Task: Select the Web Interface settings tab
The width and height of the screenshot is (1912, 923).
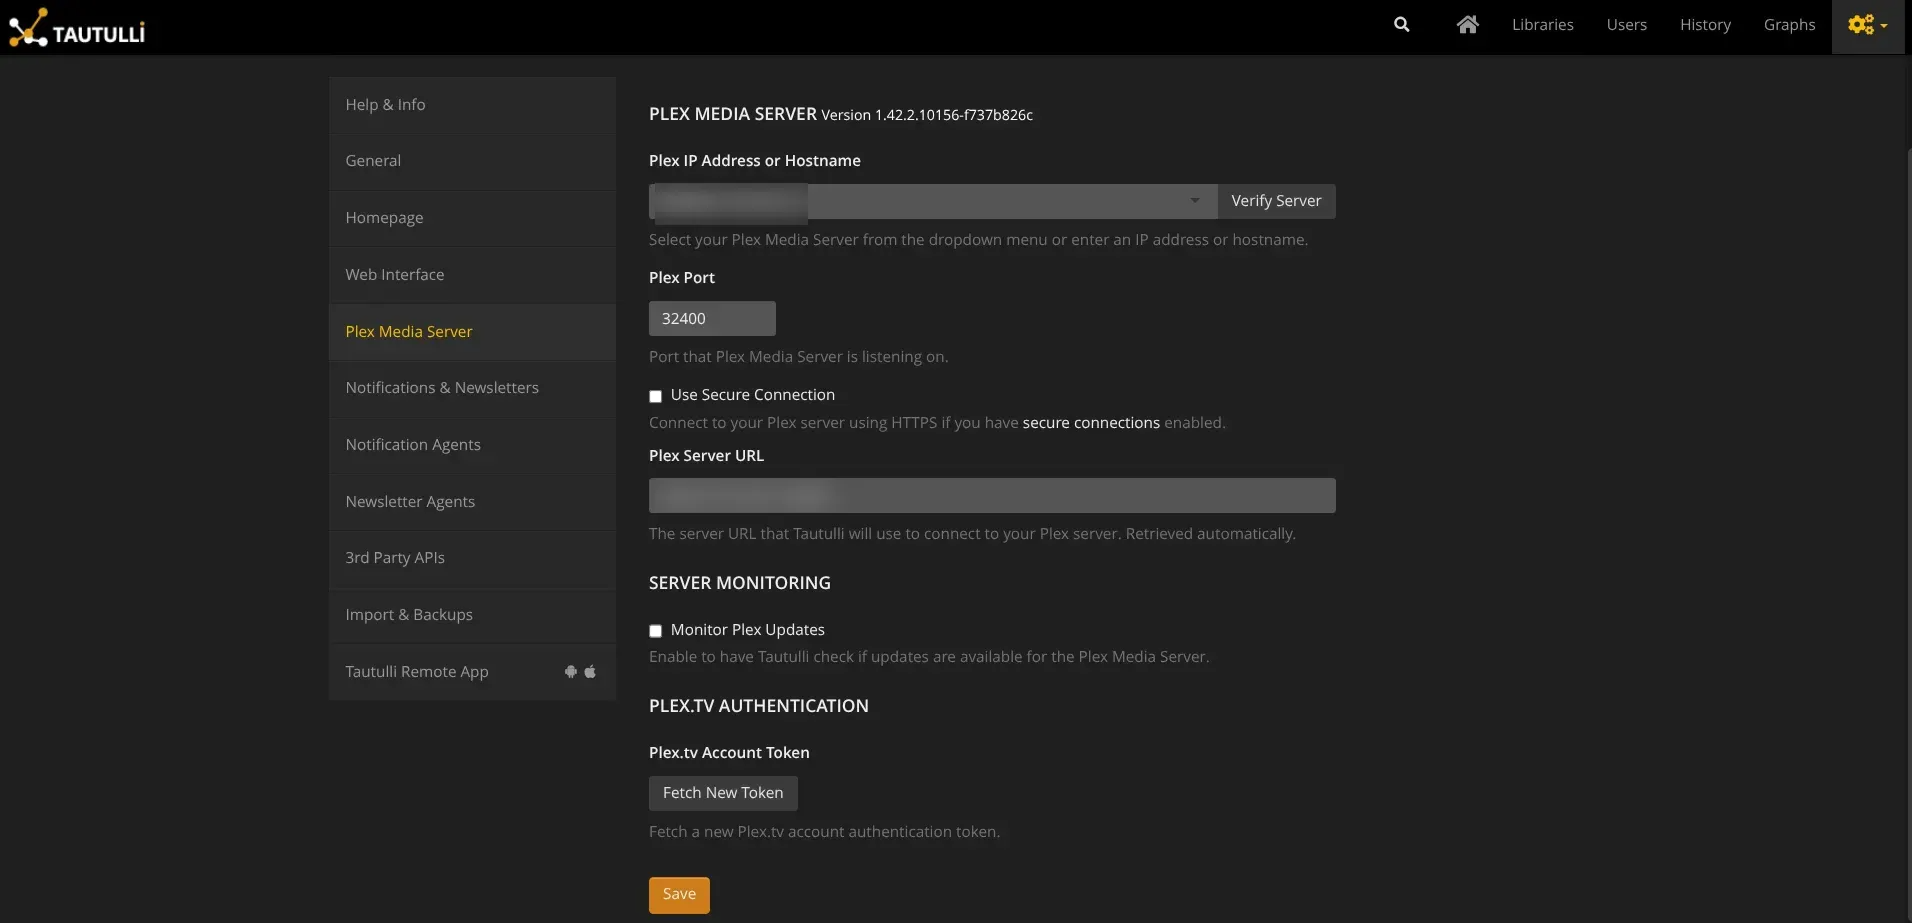Action: point(472,275)
